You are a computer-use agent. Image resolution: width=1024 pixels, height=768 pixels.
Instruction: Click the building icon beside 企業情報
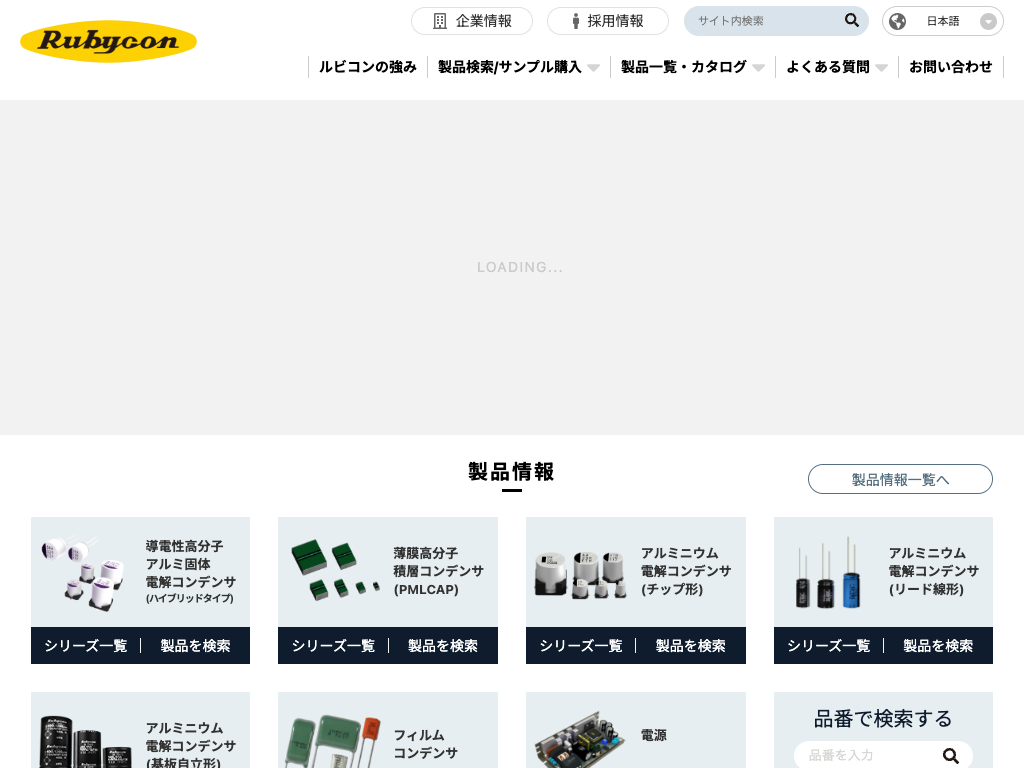(x=440, y=21)
